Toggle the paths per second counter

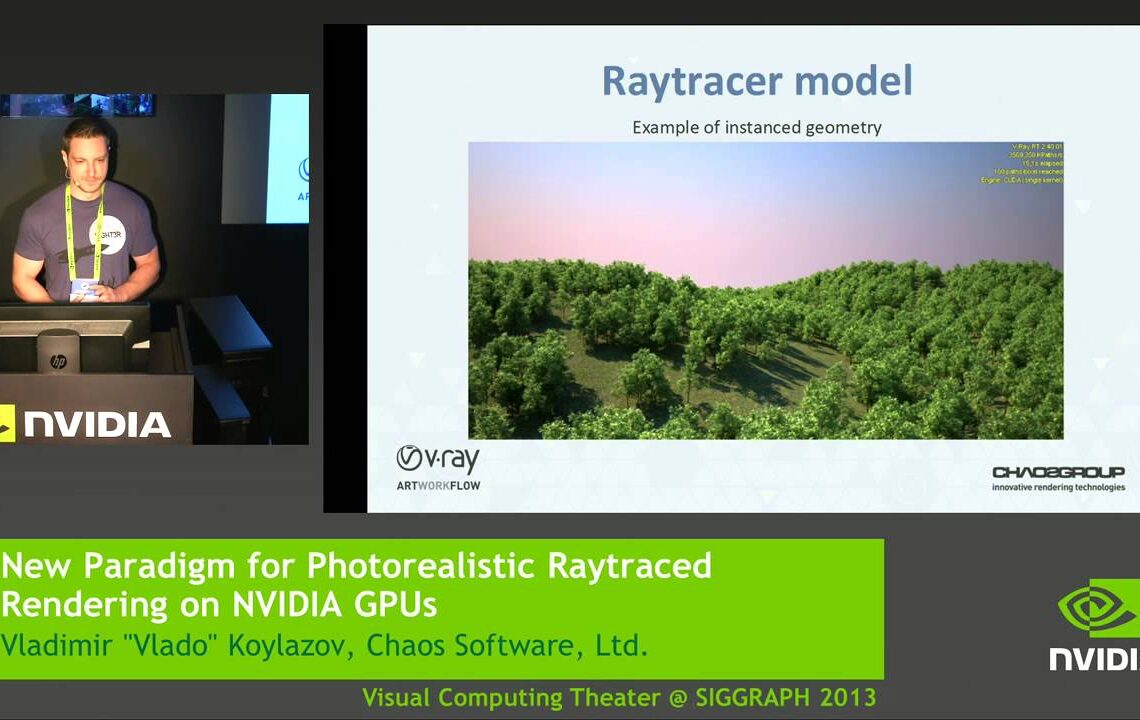1035,155
